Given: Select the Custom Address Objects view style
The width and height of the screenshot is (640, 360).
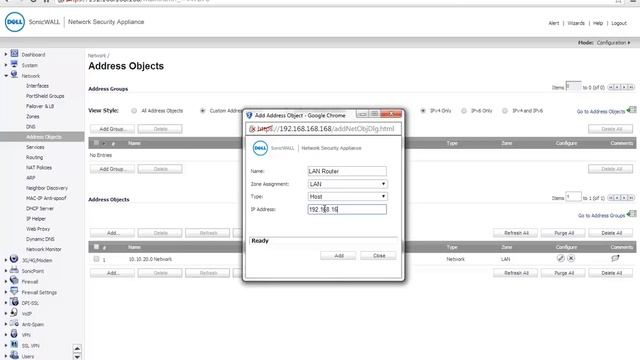Looking at the screenshot, I should [x=202, y=111].
